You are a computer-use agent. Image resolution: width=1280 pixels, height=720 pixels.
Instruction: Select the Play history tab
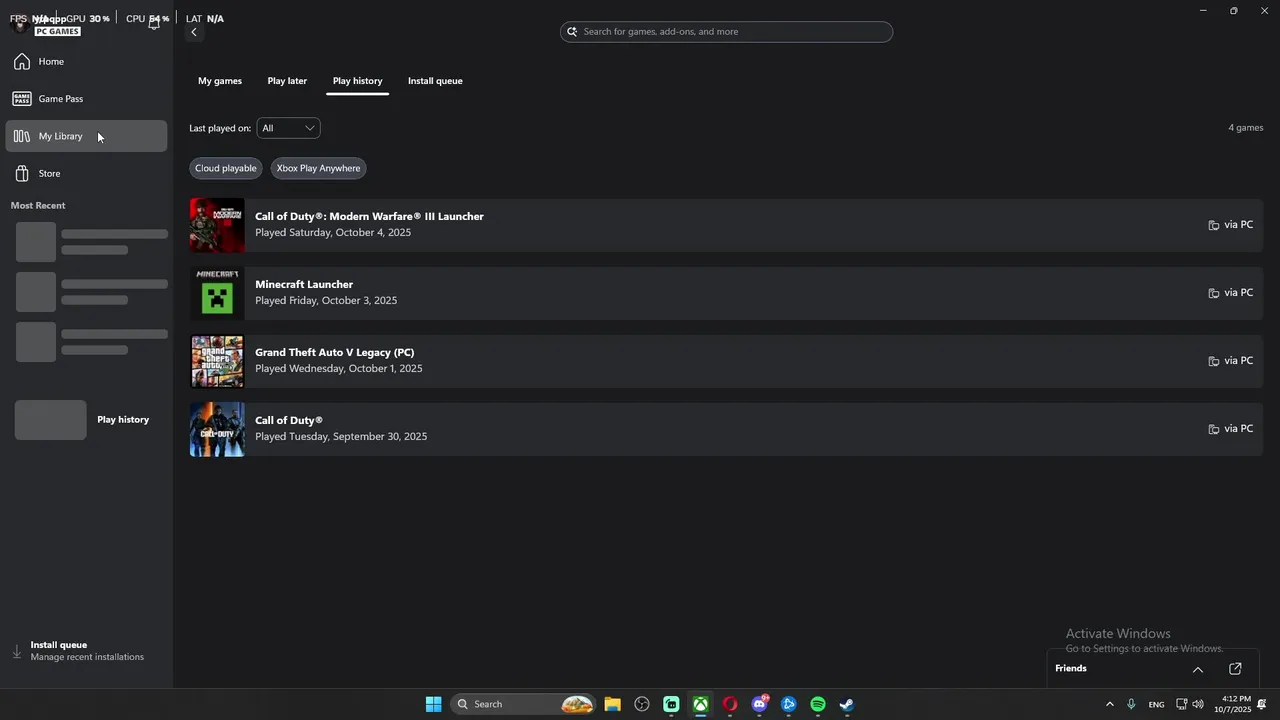(357, 81)
